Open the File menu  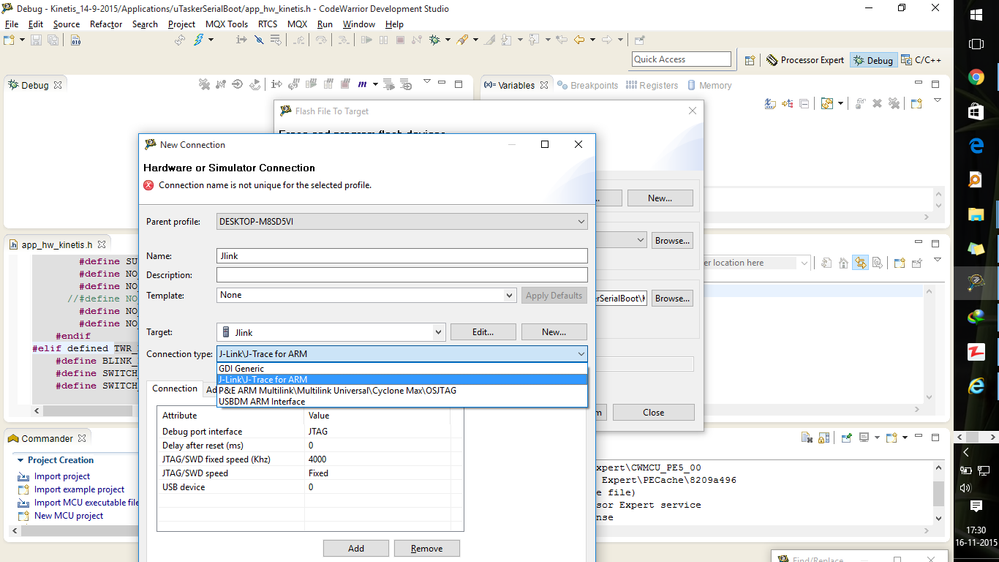11,24
